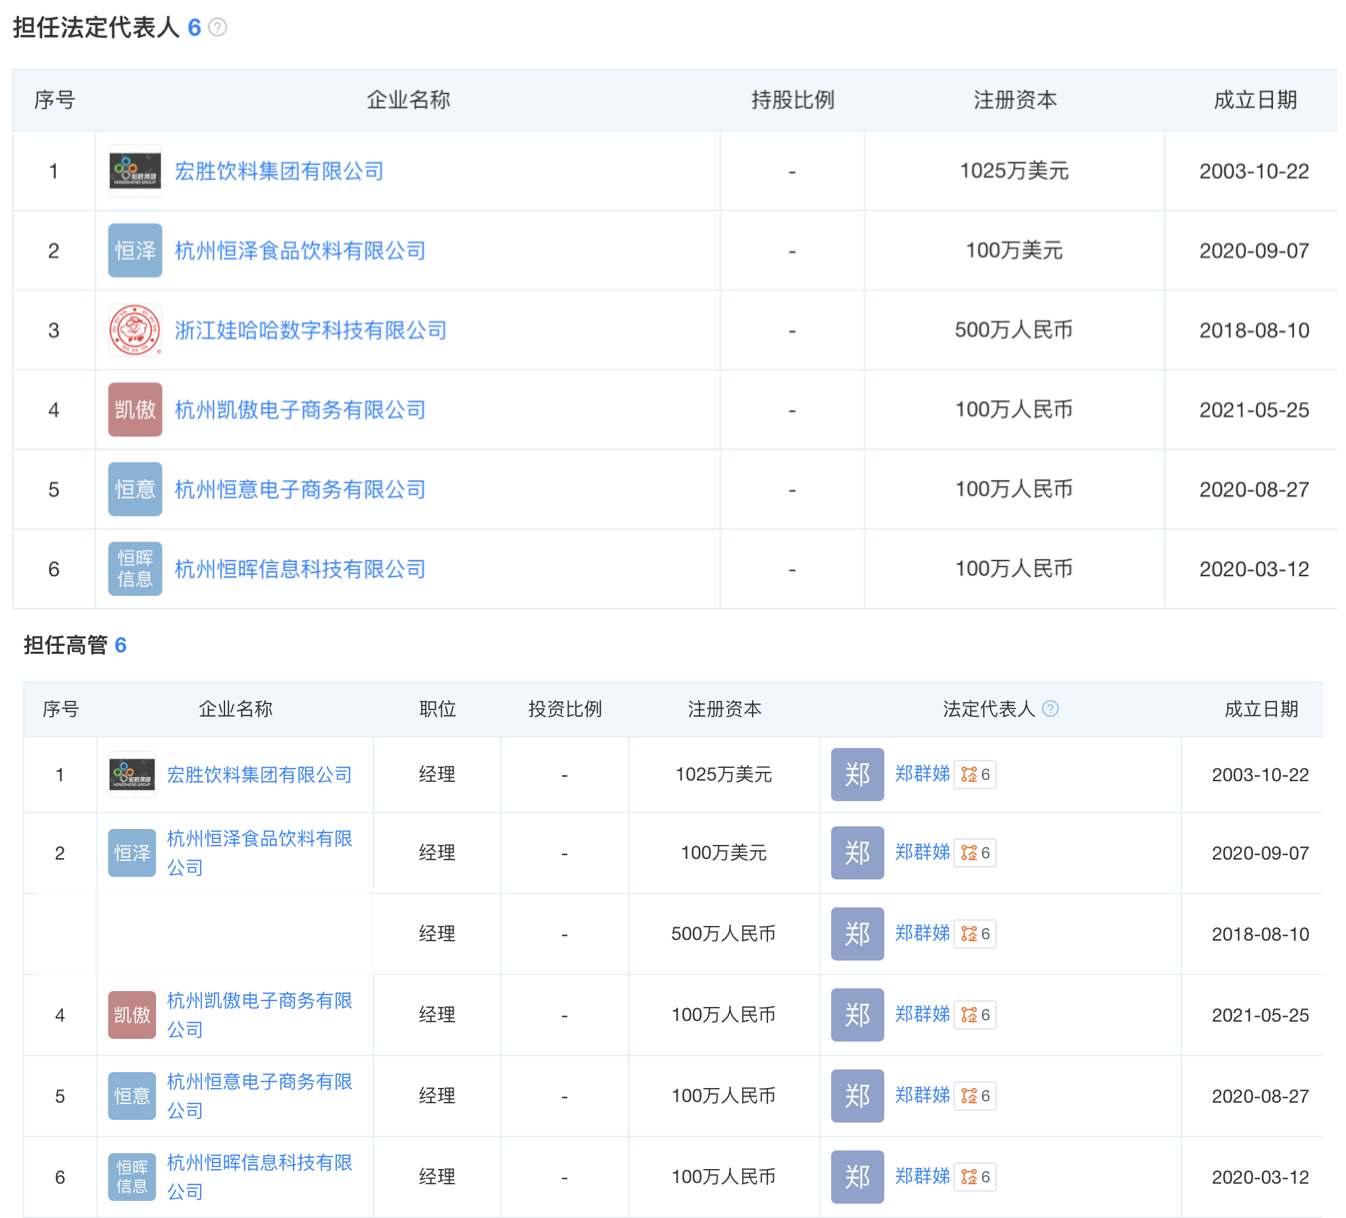The width and height of the screenshot is (1346, 1218).
Task: Click 1025万美元 in the 担任法定代表人 table
Action: pos(1014,171)
